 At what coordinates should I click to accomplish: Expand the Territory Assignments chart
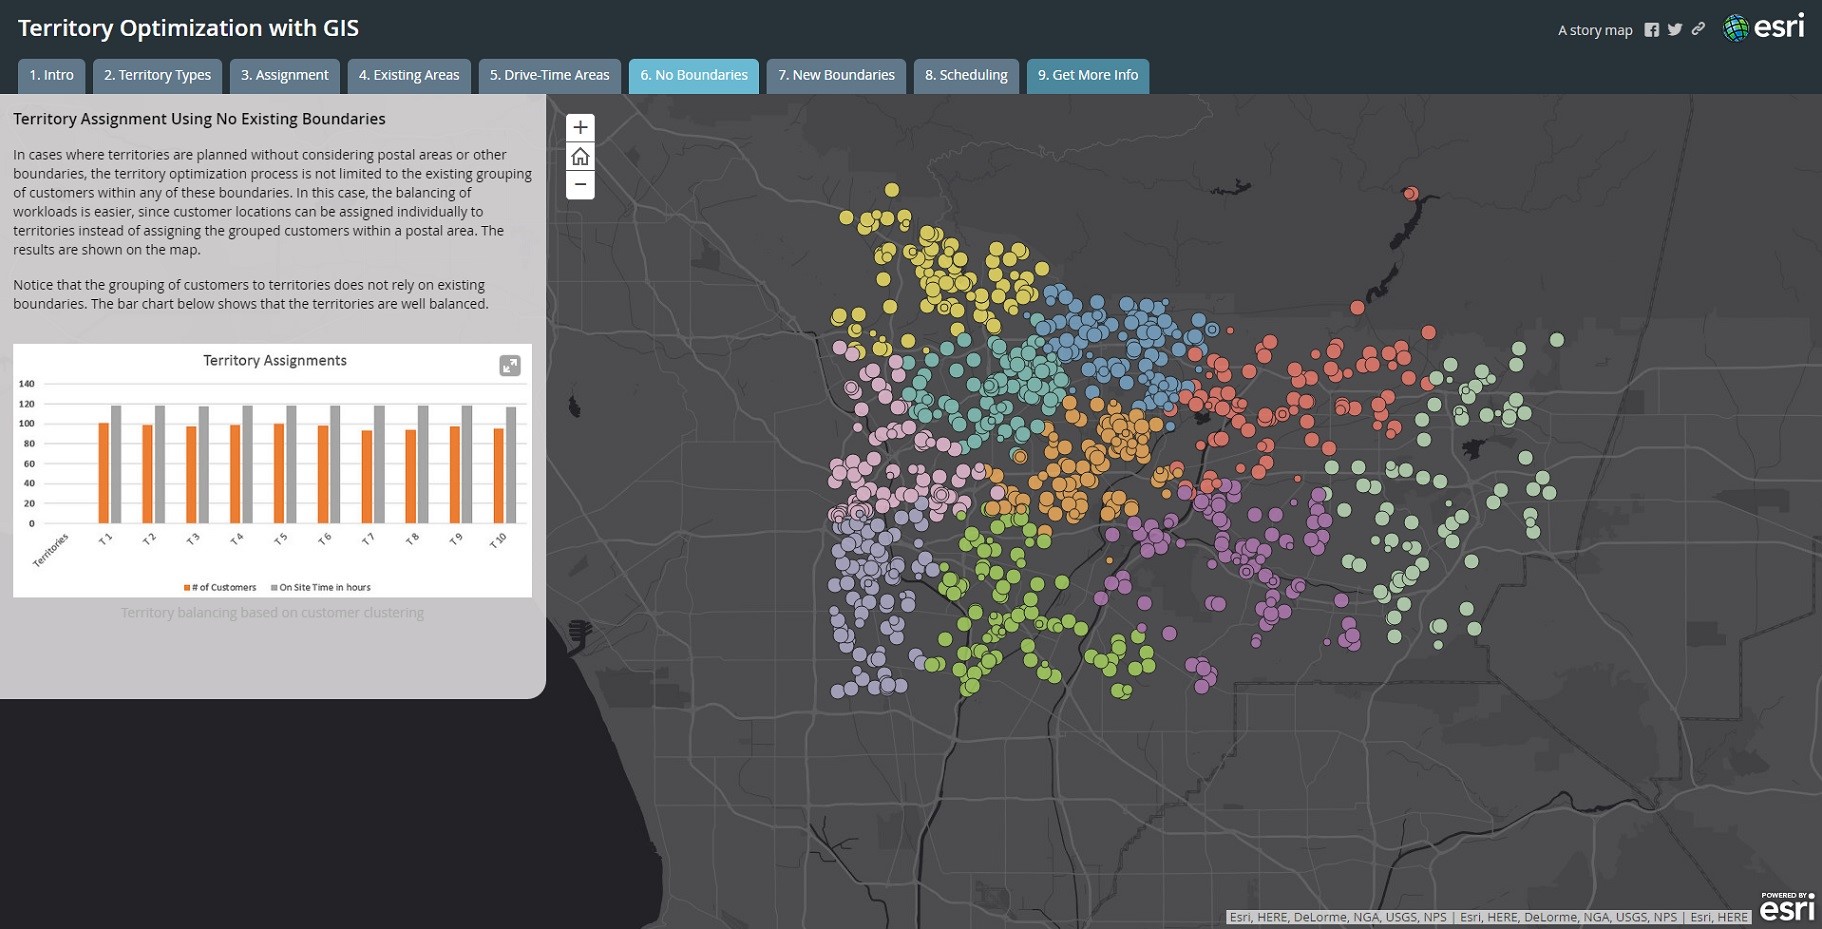pos(510,366)
